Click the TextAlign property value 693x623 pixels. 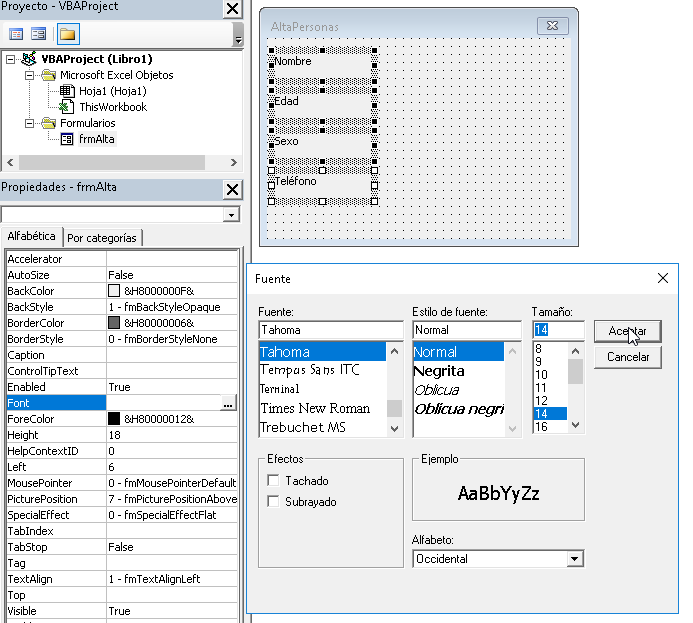(x=171, y=579)
